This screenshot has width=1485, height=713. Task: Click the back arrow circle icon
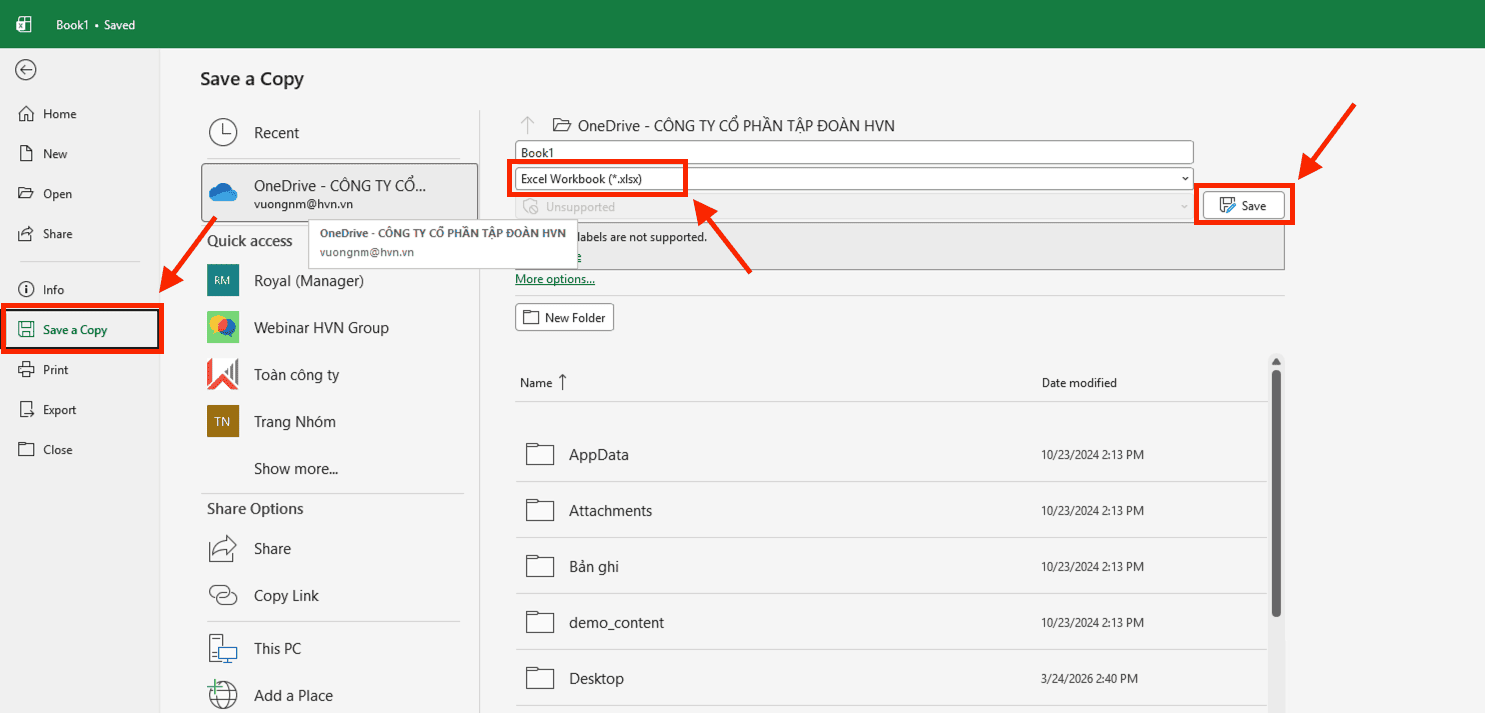26,69
